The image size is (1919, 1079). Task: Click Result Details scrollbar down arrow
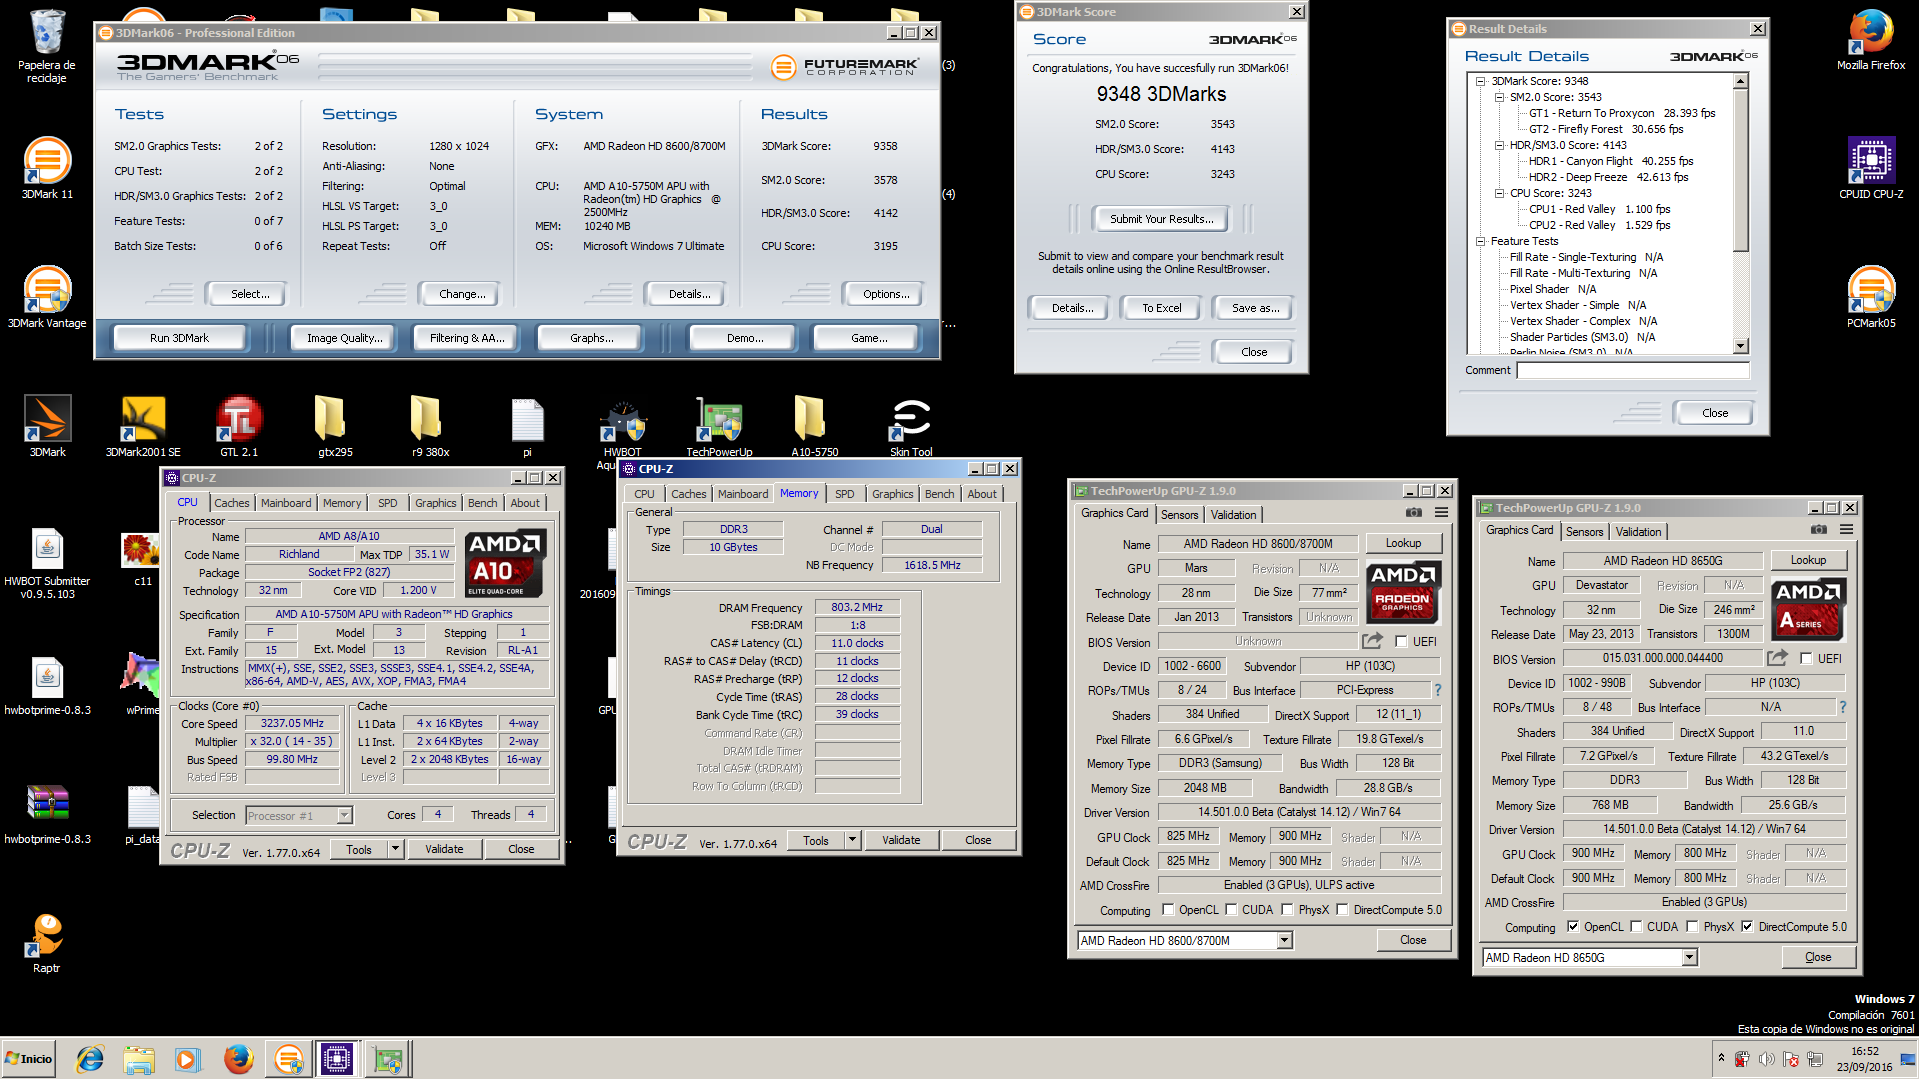click(1741, 346)
